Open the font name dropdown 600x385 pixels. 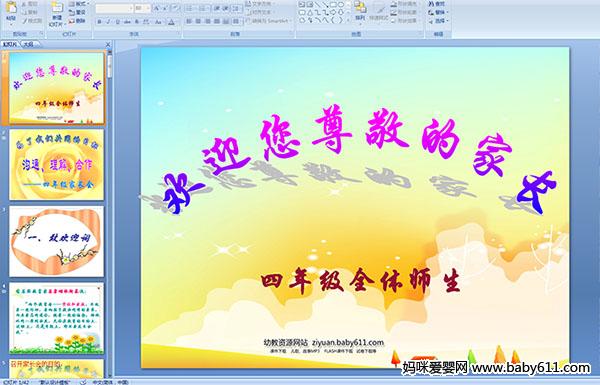pos(114,8)
